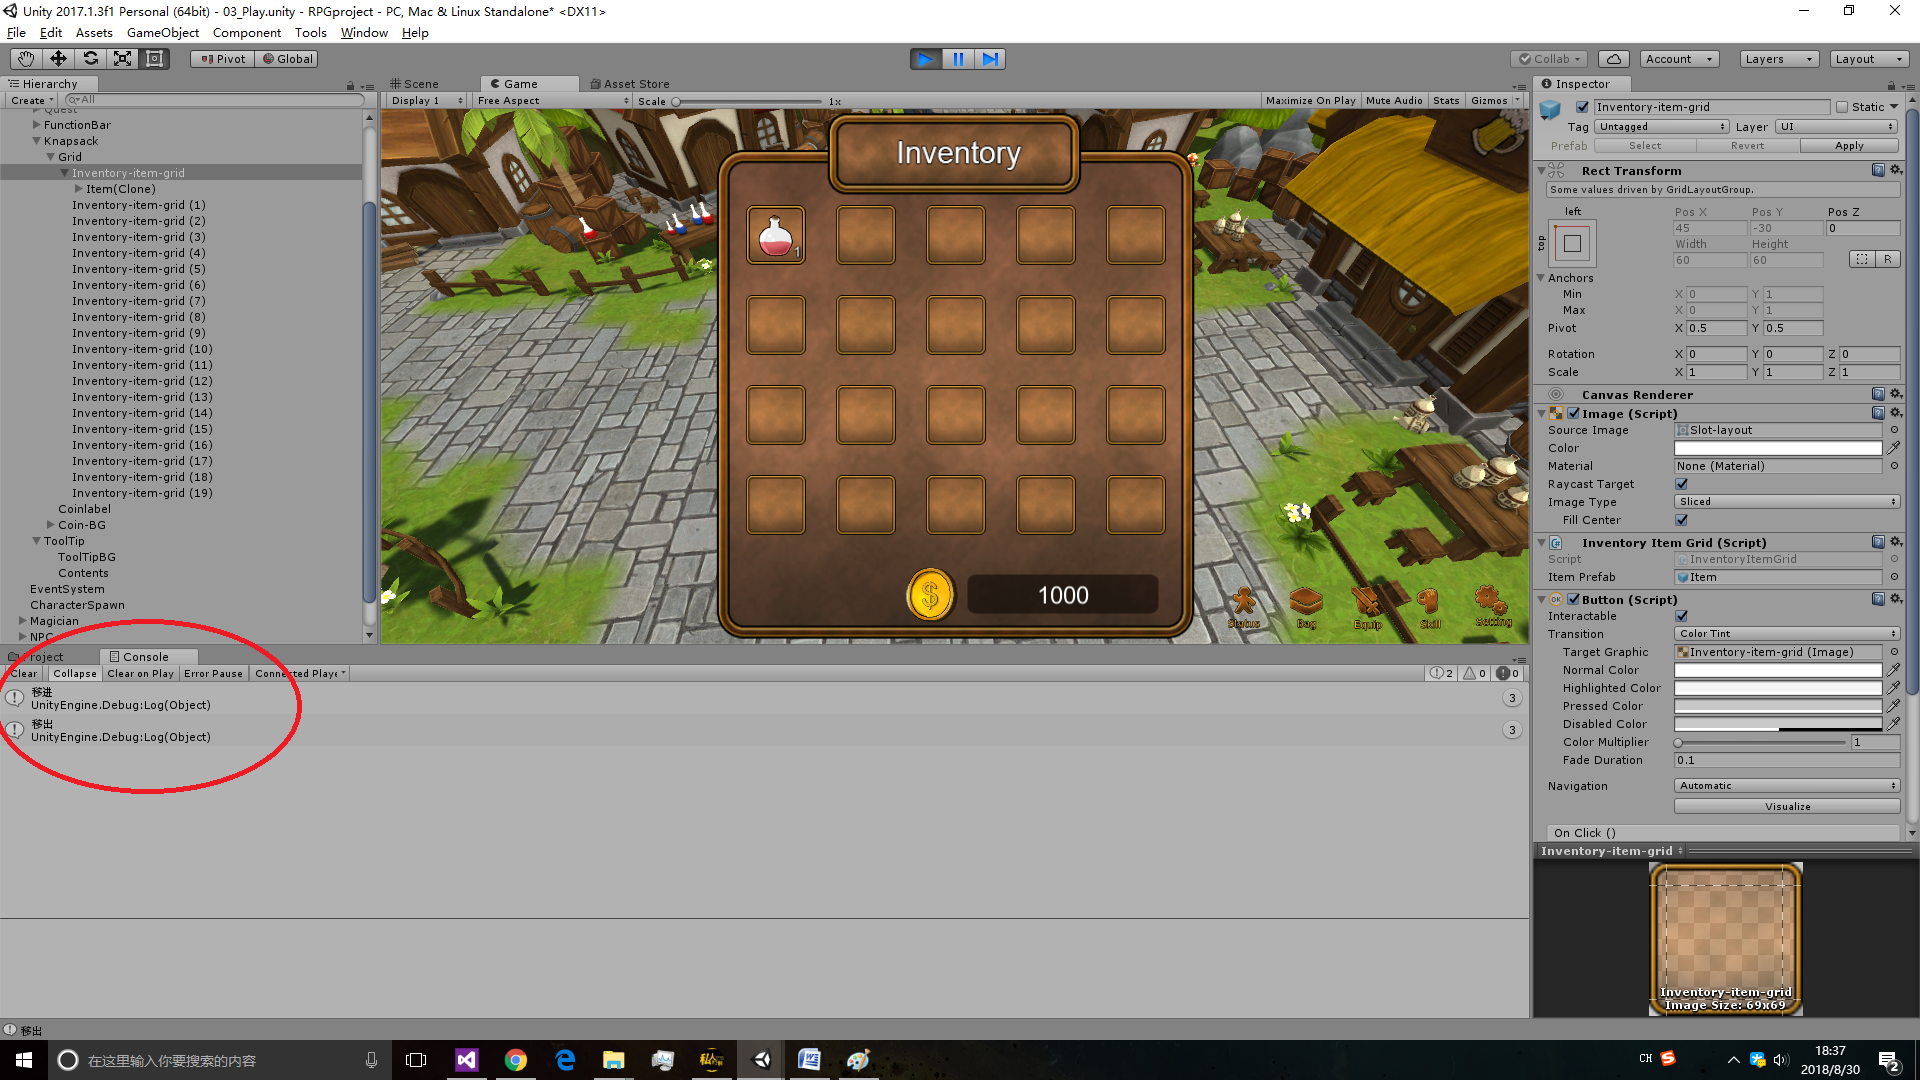Open Navigation dropdown Automatic

pyautogui.click(x=1787, y=786)
